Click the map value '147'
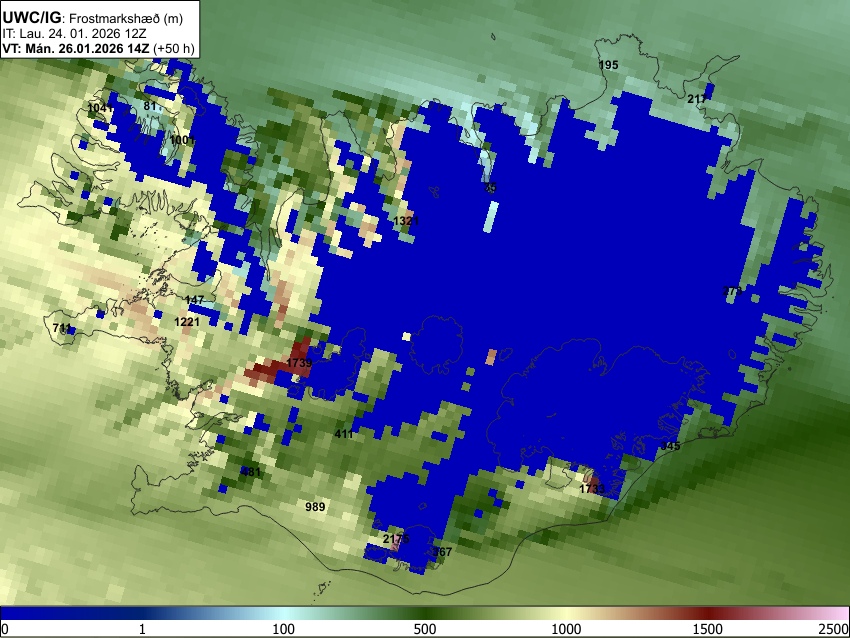The height and width of the screenshot is (638, 850). coord(195,300)
